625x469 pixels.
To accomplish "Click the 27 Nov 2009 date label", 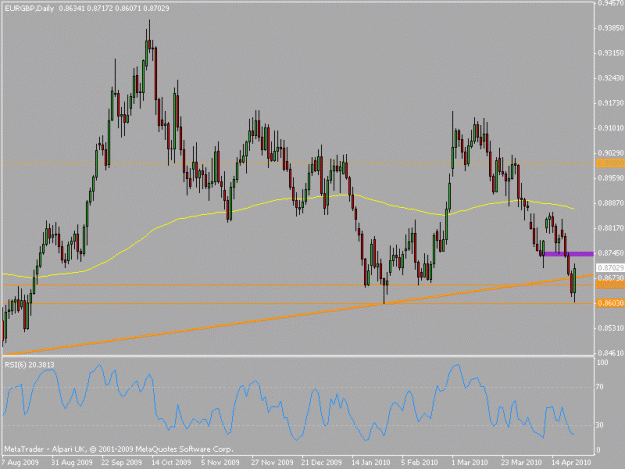I will (x=272, y=462).
